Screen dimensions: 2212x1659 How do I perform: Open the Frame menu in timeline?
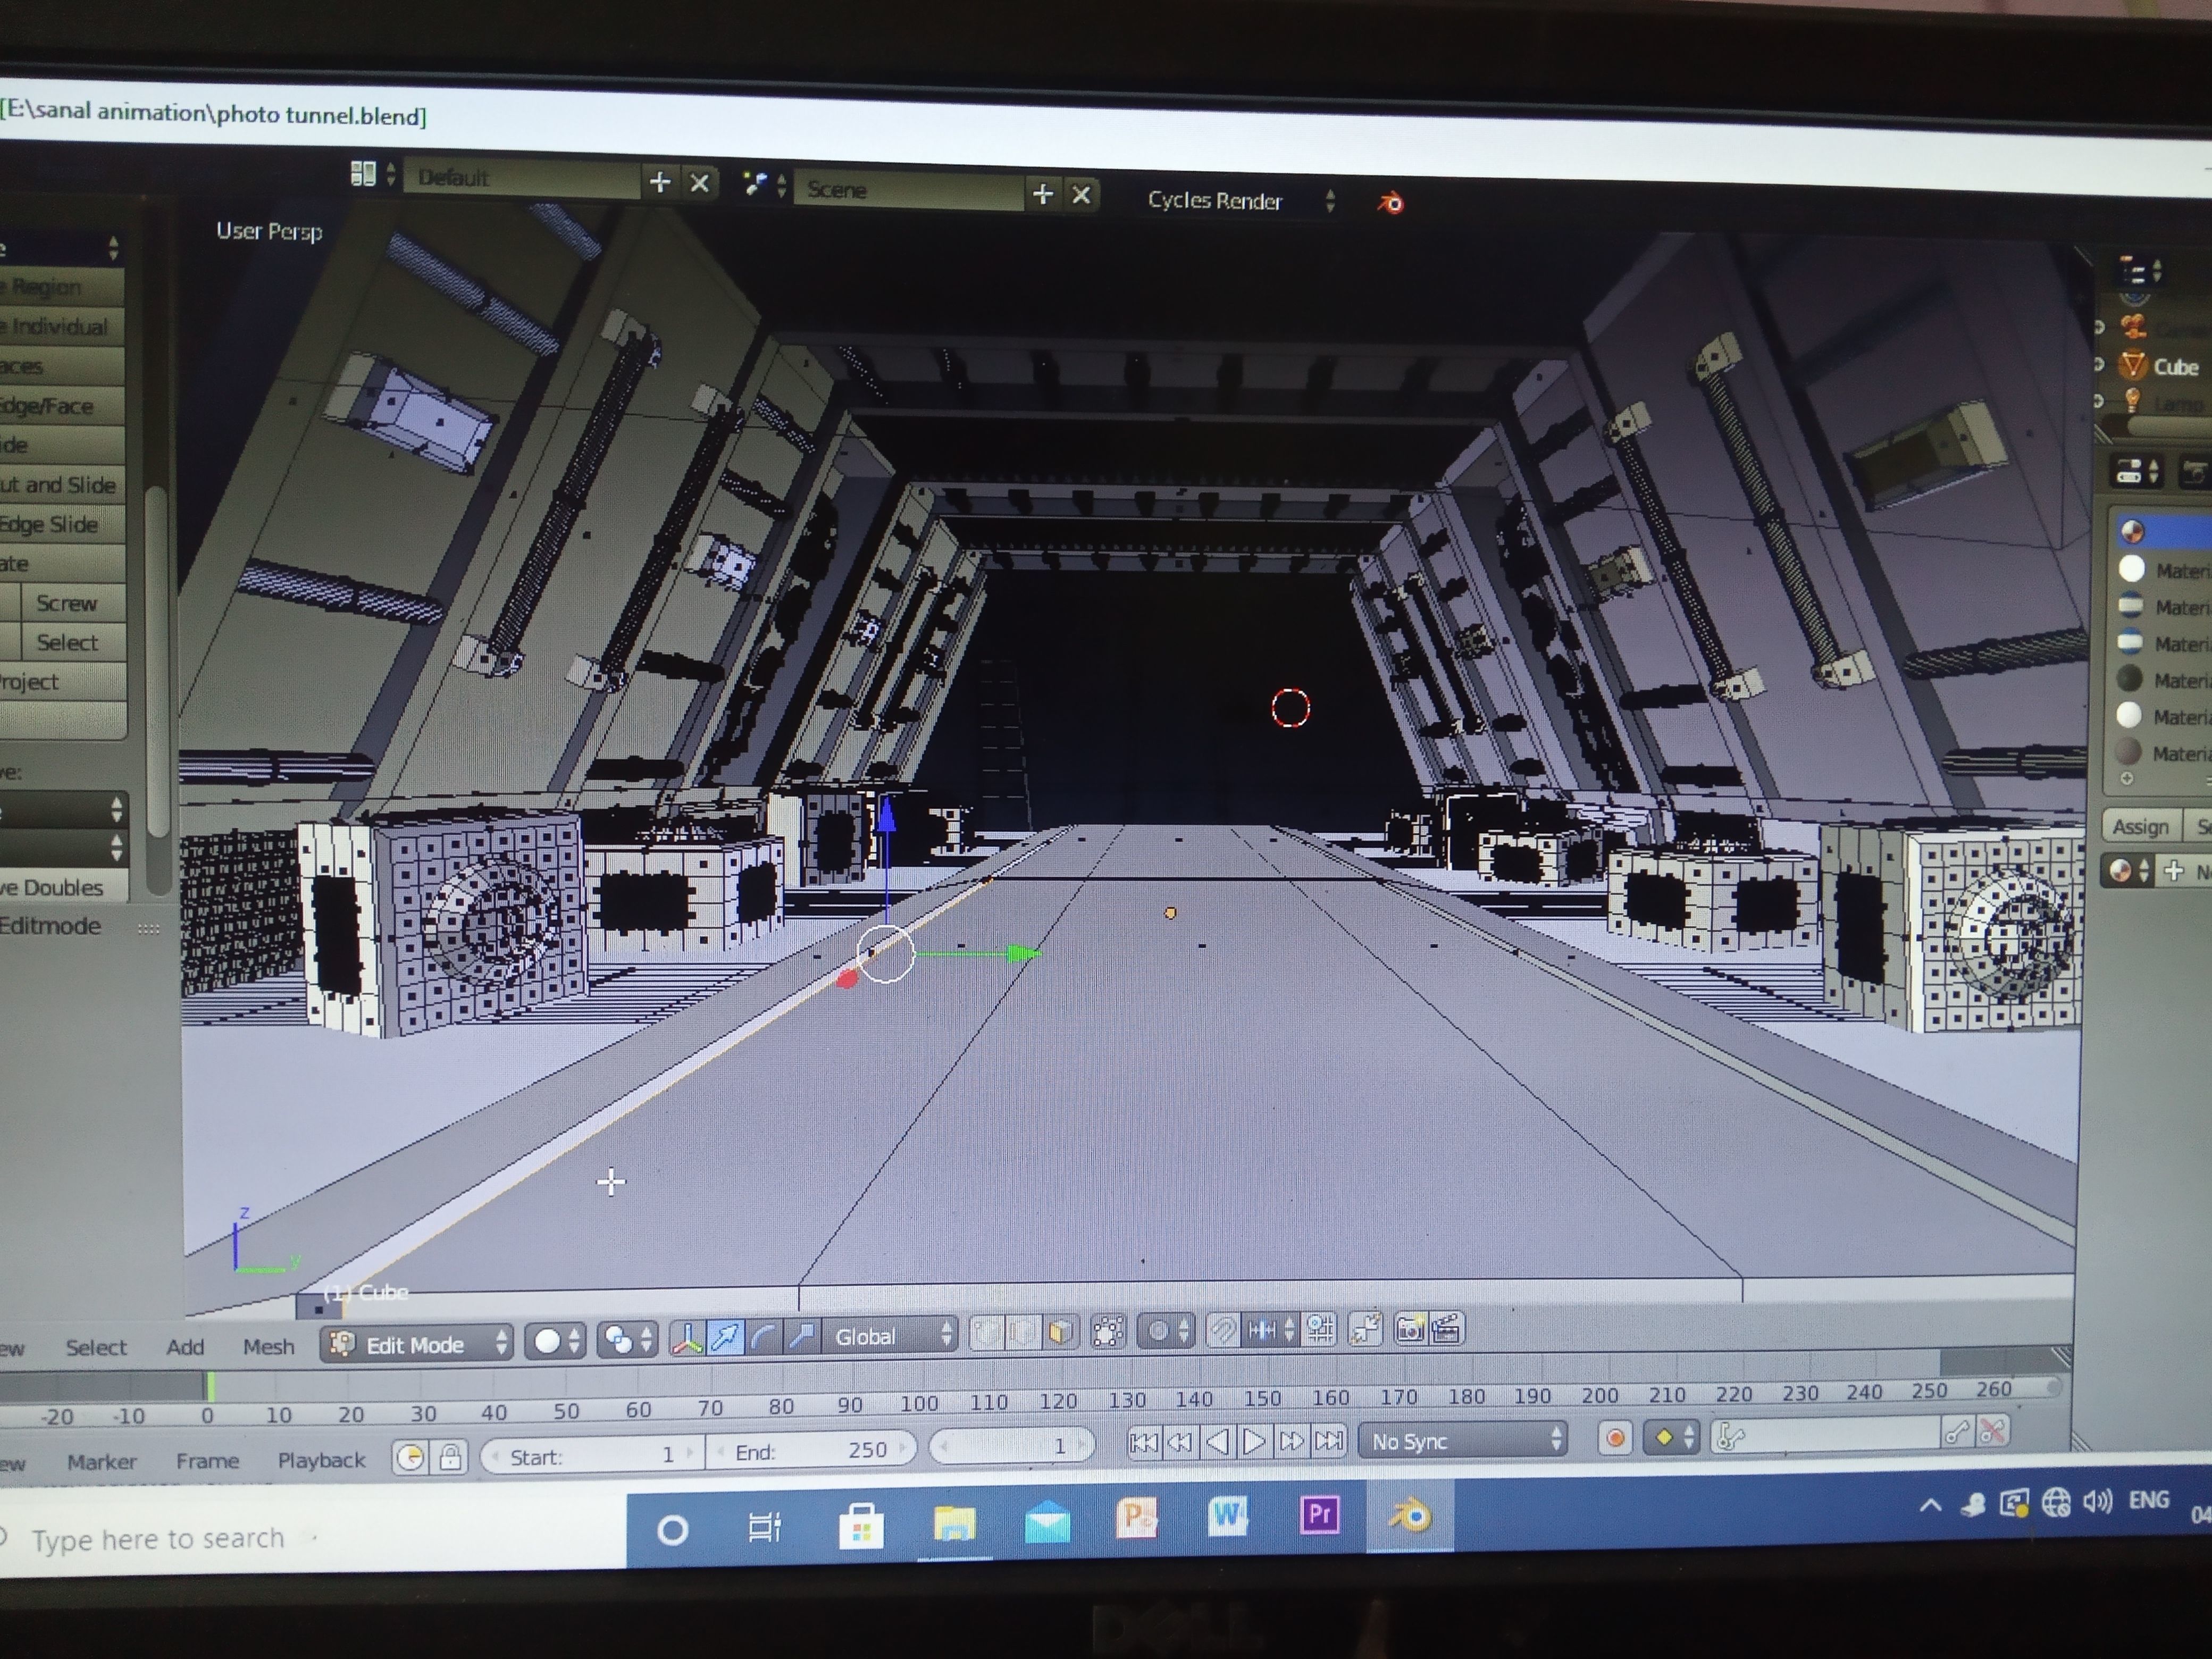tap(207, 1461)
